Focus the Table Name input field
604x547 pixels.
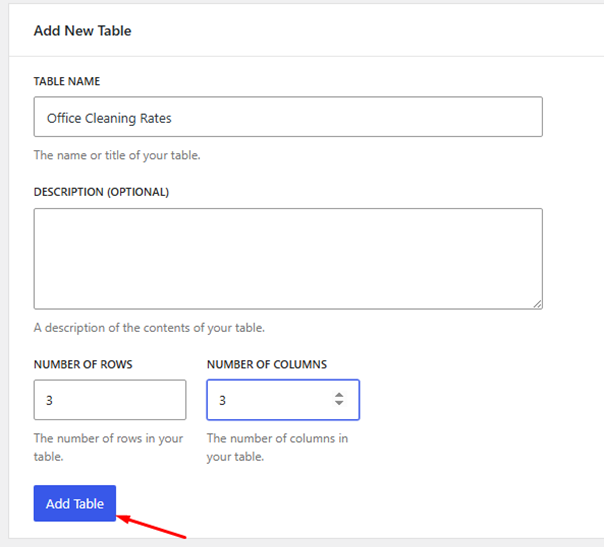pyautogui.click(x=288, y=117)
